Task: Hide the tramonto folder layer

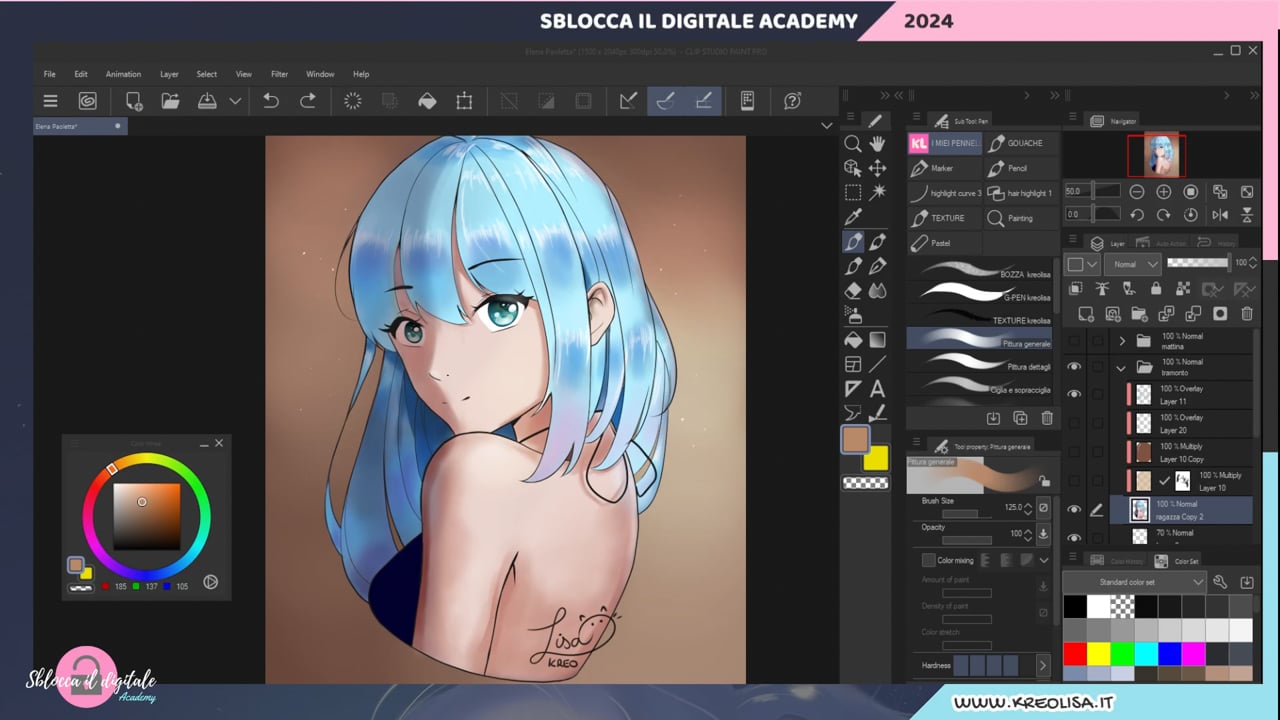Action: click(x=1074, y=367)
